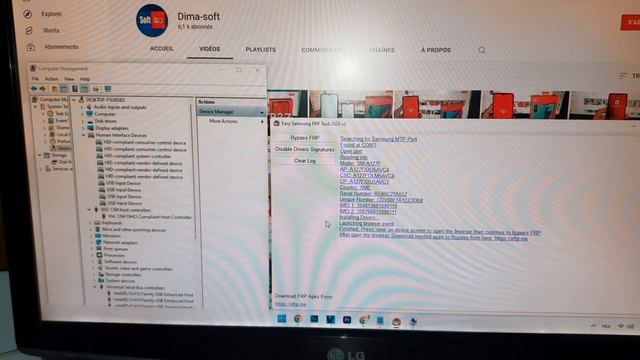The height and width of the screenshot is (360, 640).
Task: Click the first video thumbnail
Action: pos(288,104)
